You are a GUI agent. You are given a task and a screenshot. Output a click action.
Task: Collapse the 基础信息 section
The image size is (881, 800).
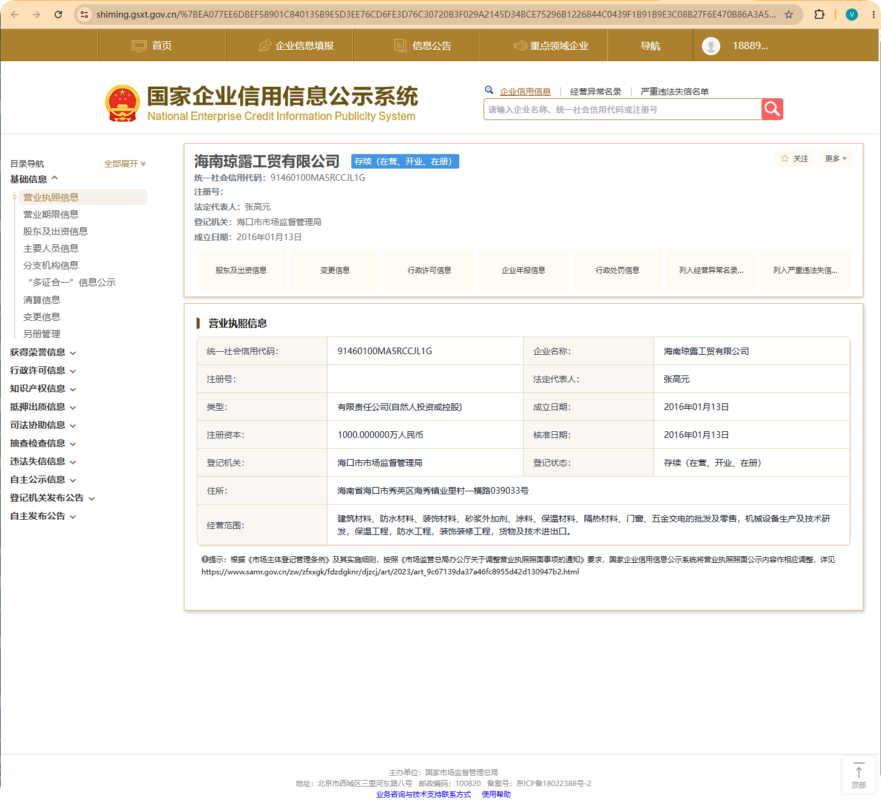pos(34,179)
